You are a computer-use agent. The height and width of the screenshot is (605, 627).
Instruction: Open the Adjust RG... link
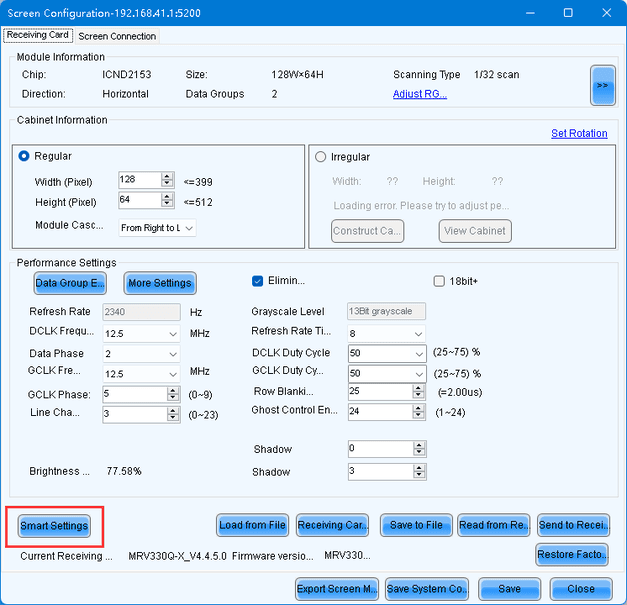[x=419, y=94]
